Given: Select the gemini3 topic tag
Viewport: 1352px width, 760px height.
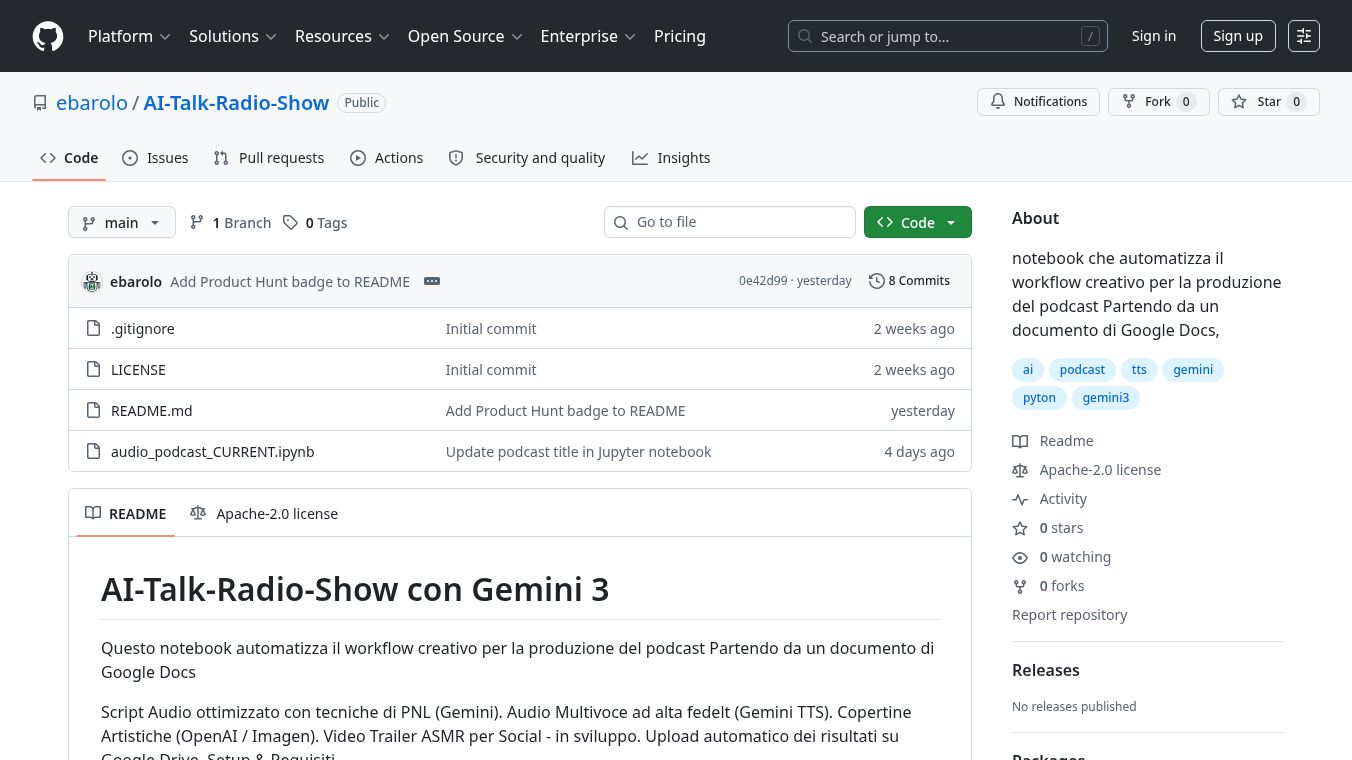Looking at the screenshot, I should pos(1106,397).
